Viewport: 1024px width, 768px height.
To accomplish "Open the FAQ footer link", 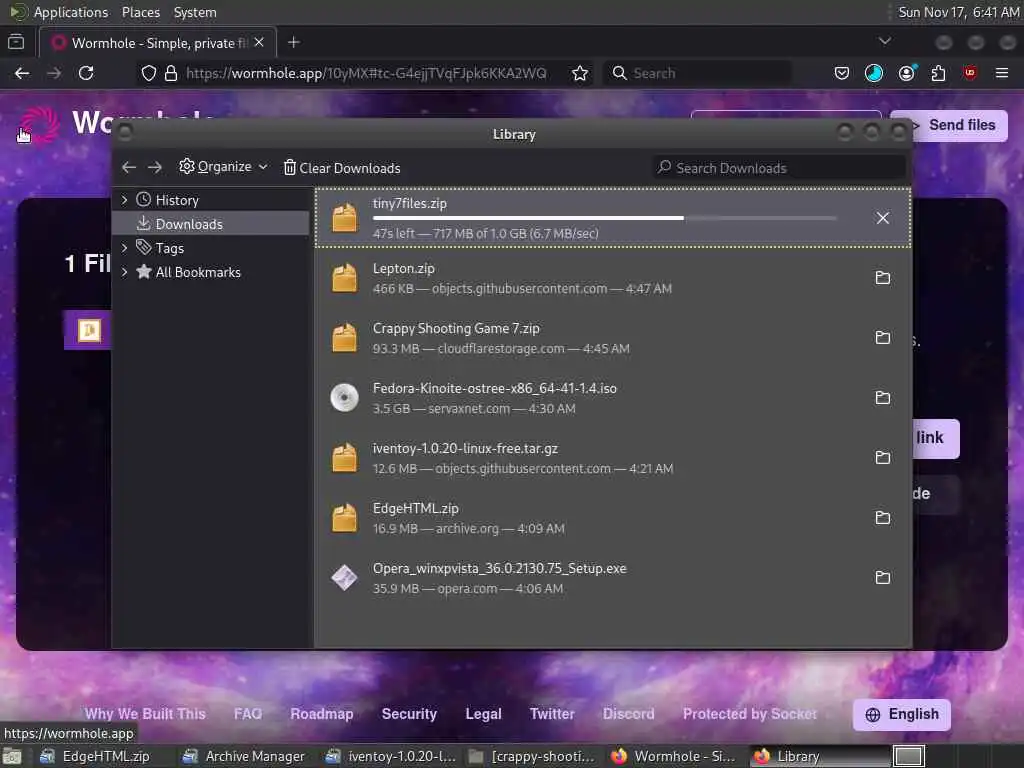I will click(x=248, y=714).
